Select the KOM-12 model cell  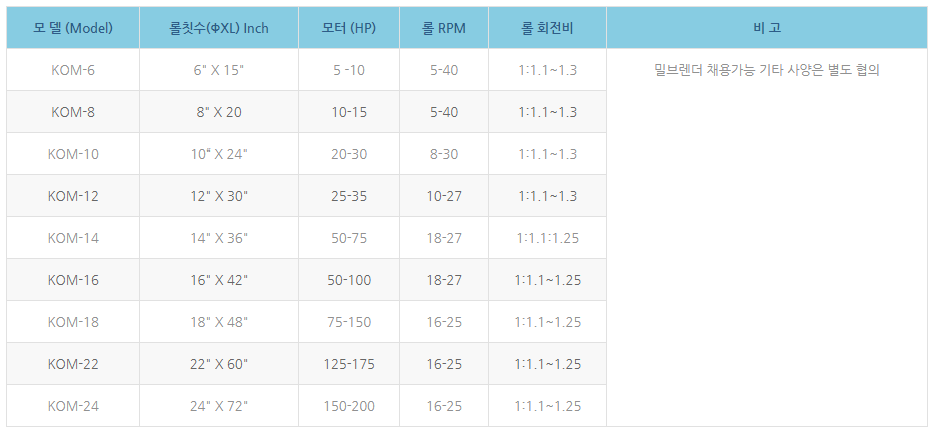[73, 196]
